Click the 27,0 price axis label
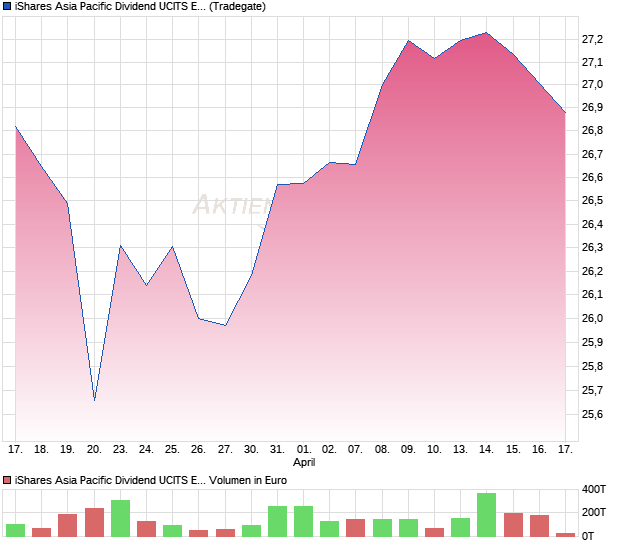The height and width of the screenshot is (546, 620). (592, 84)
